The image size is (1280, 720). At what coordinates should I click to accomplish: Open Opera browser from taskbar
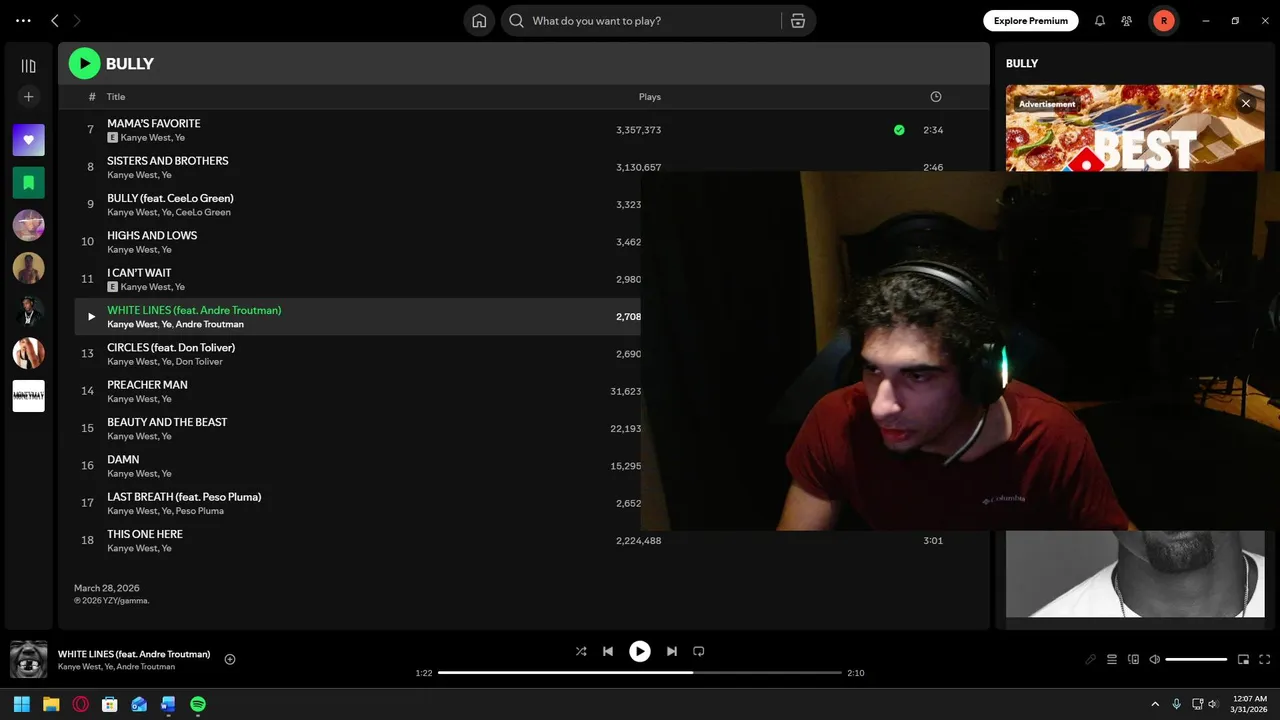[81, 704]
